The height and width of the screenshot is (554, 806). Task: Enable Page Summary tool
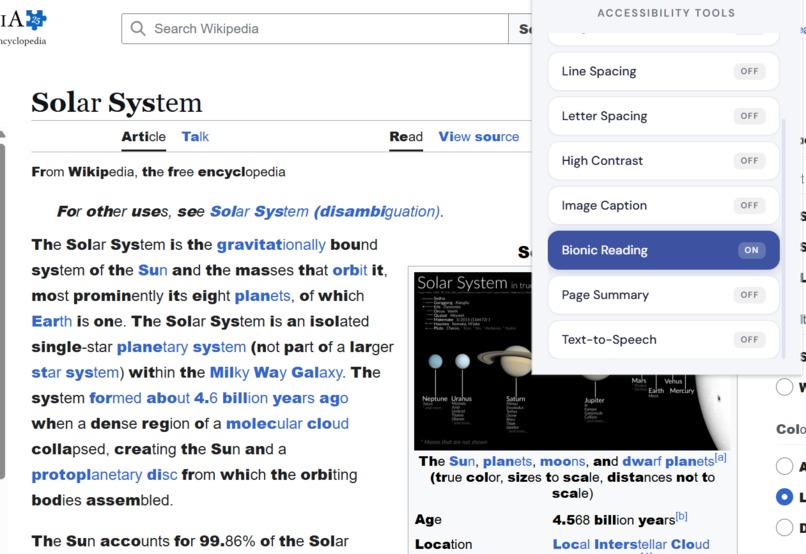click(x=663, y=294)
